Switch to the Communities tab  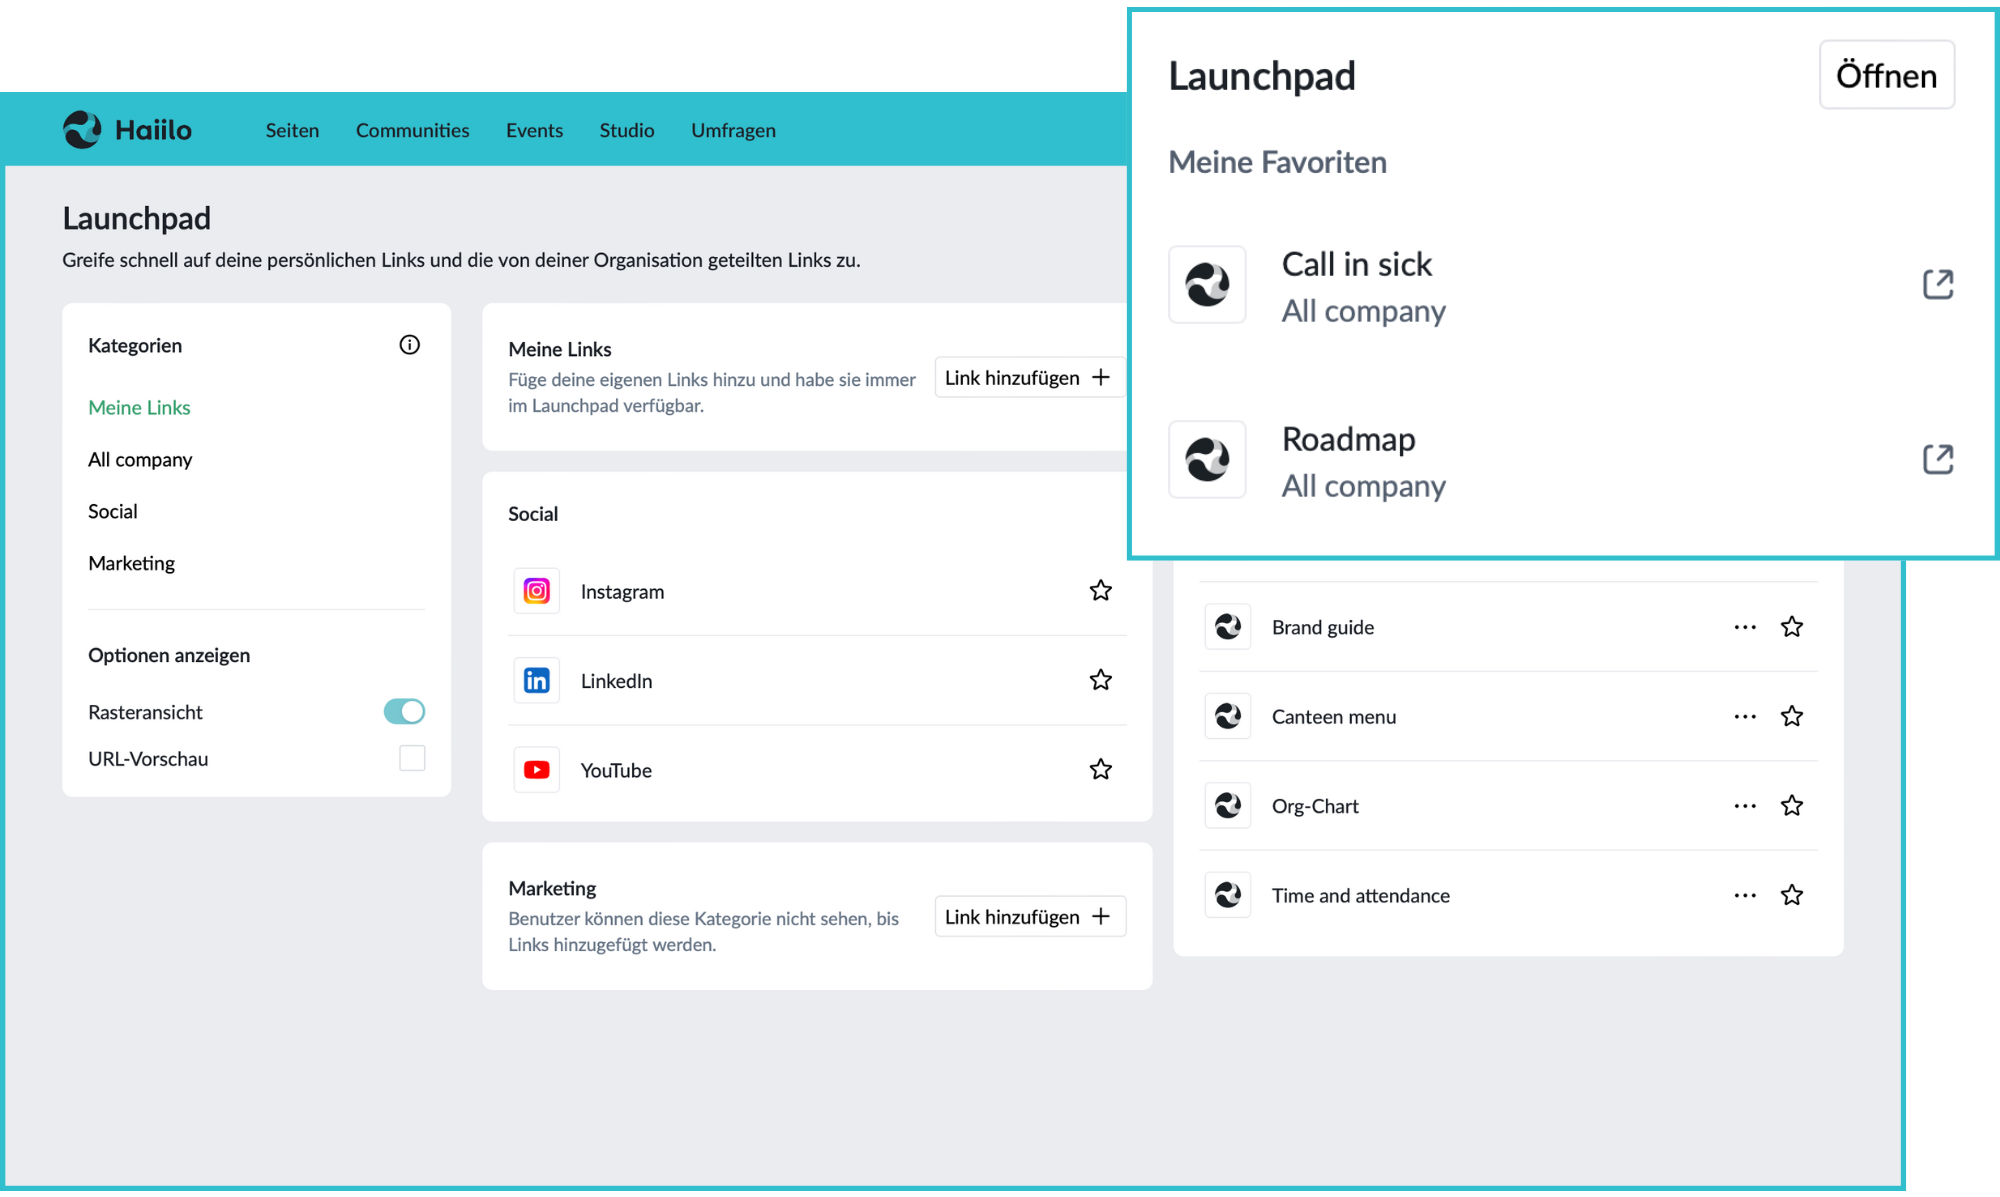click(x=412, y=129)
